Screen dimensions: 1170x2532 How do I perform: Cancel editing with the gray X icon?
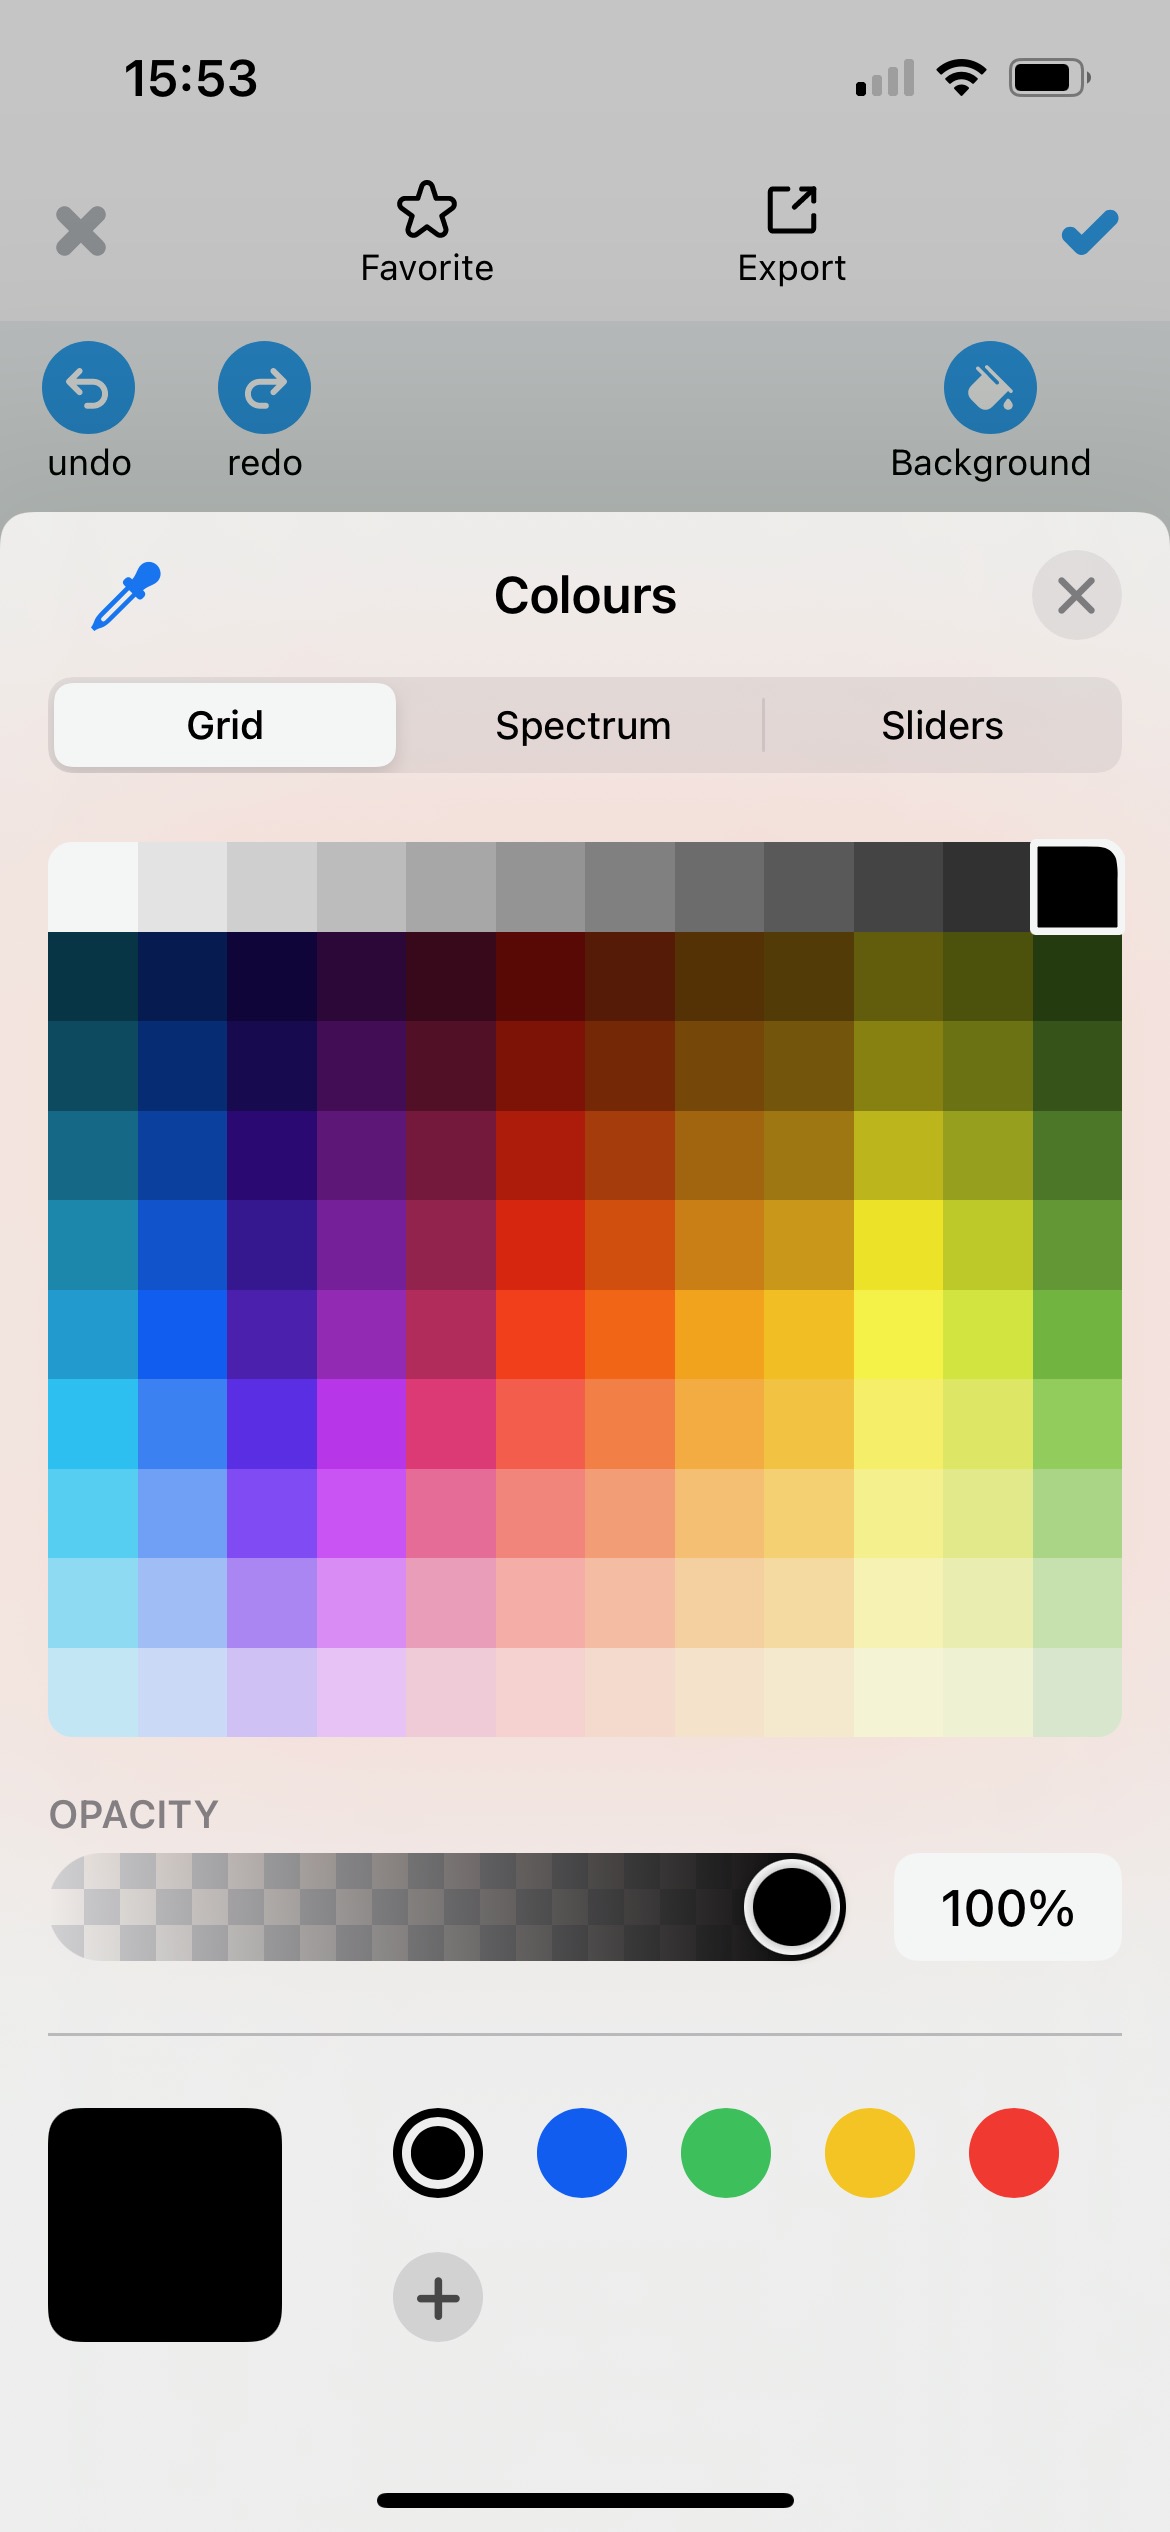(81, 232)
